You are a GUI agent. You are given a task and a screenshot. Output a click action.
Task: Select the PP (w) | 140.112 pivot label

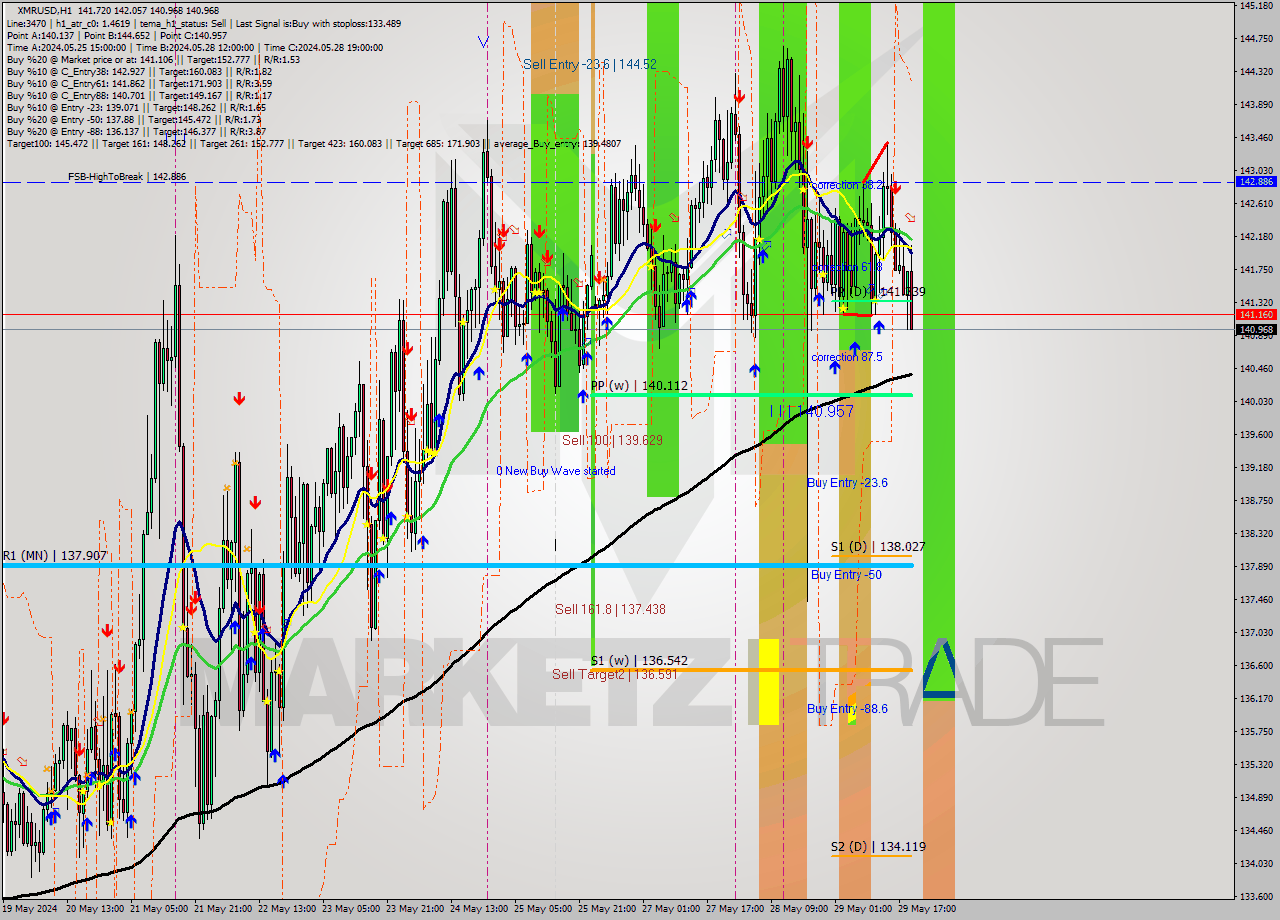(x=639, y=385)
